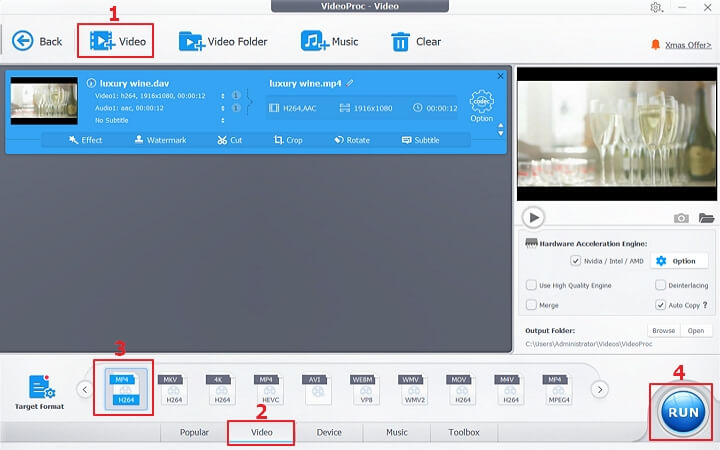Select the AVI format

(x=318, y=389)
